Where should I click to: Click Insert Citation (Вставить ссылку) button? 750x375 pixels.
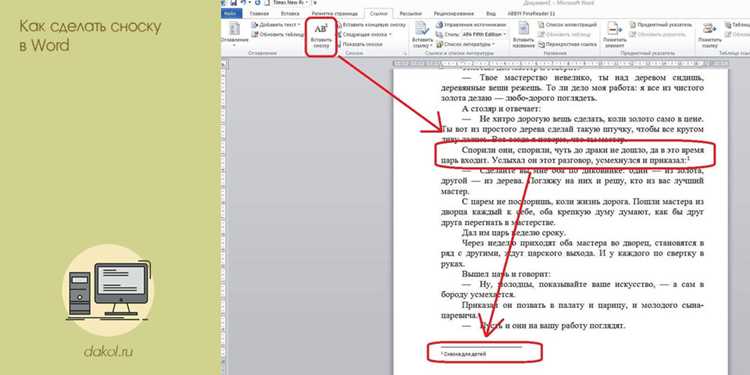(422, 34)
